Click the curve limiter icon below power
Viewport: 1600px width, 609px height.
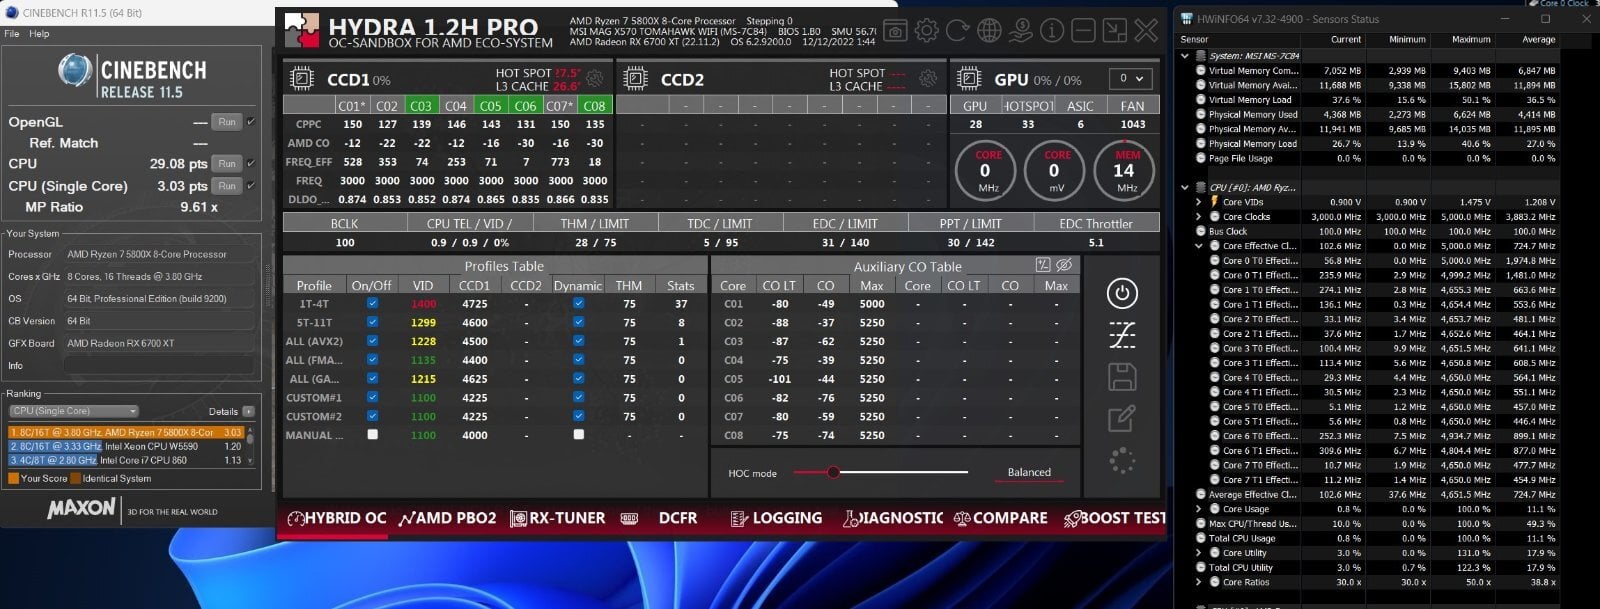[x=1122, y=335]
